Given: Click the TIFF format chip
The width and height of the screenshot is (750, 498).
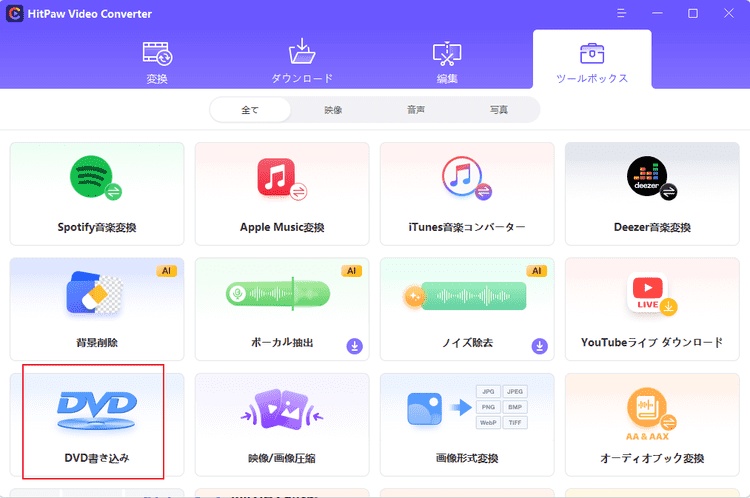Looking at the screenshot, I should 515,423.
